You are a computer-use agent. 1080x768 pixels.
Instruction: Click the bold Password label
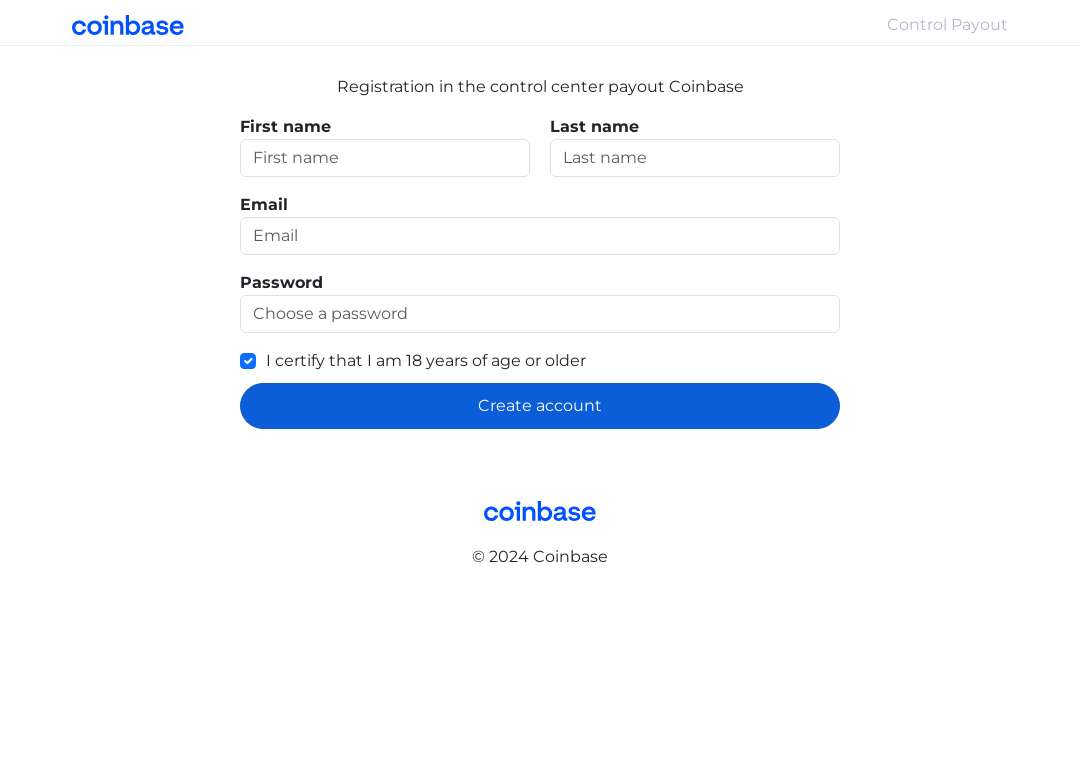pyautogui.click(x=281, y=282)
